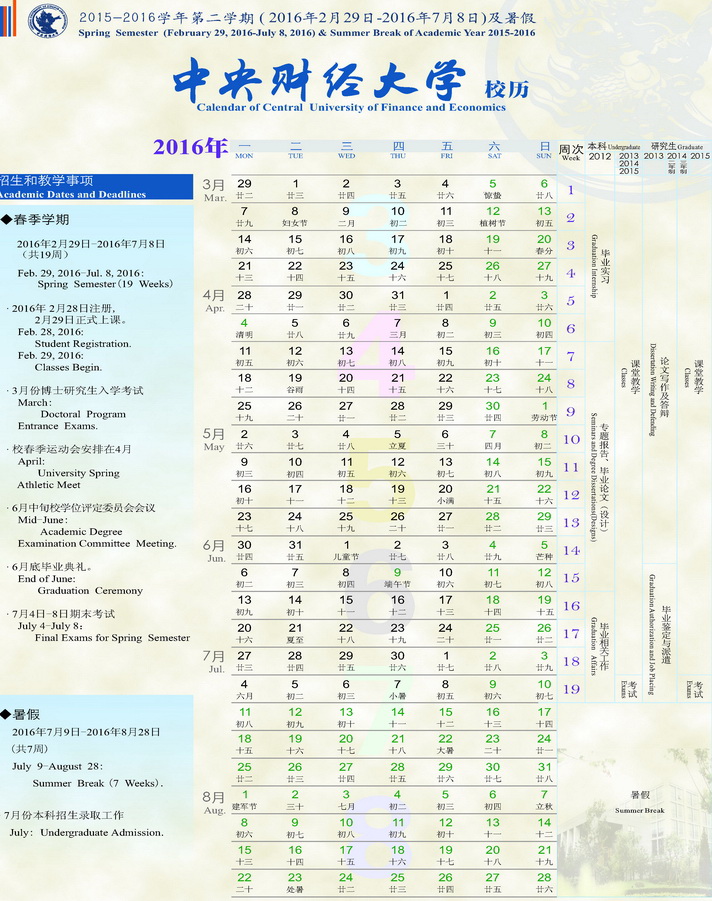This screenshot has width=712, height=901.
Task: Select the 妇女节 date cell in March
Action: pos(295,217)
